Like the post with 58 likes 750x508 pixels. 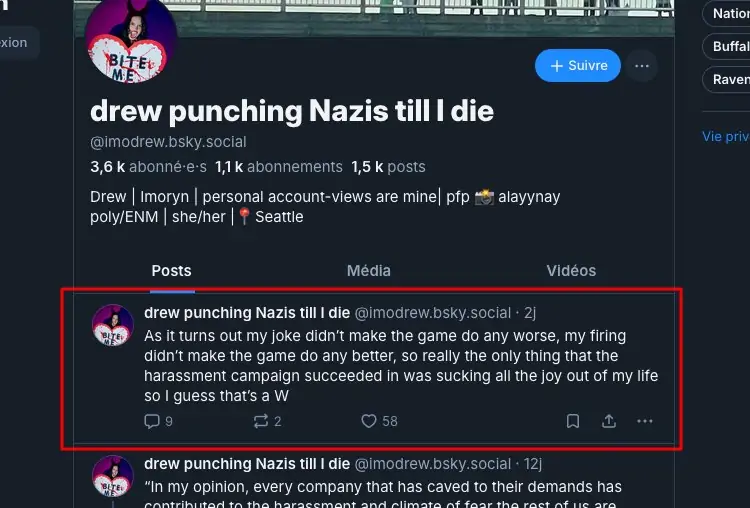369,421
